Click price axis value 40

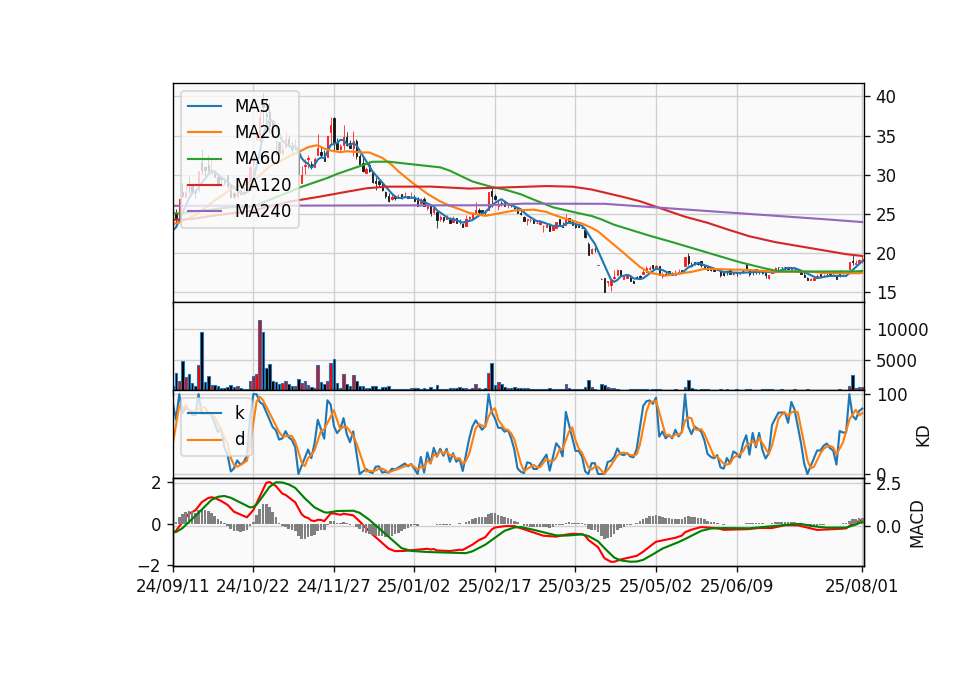coord(886,97)
